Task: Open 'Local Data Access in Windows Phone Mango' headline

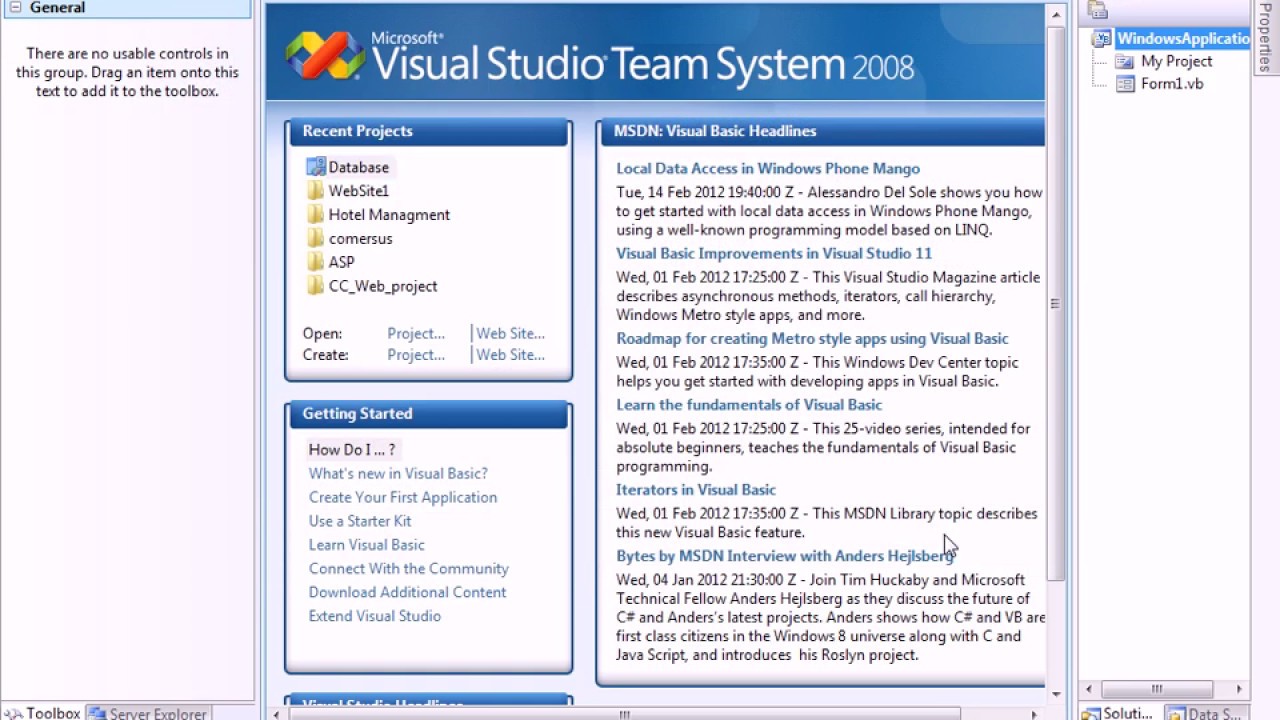Action: pos(768,169)
